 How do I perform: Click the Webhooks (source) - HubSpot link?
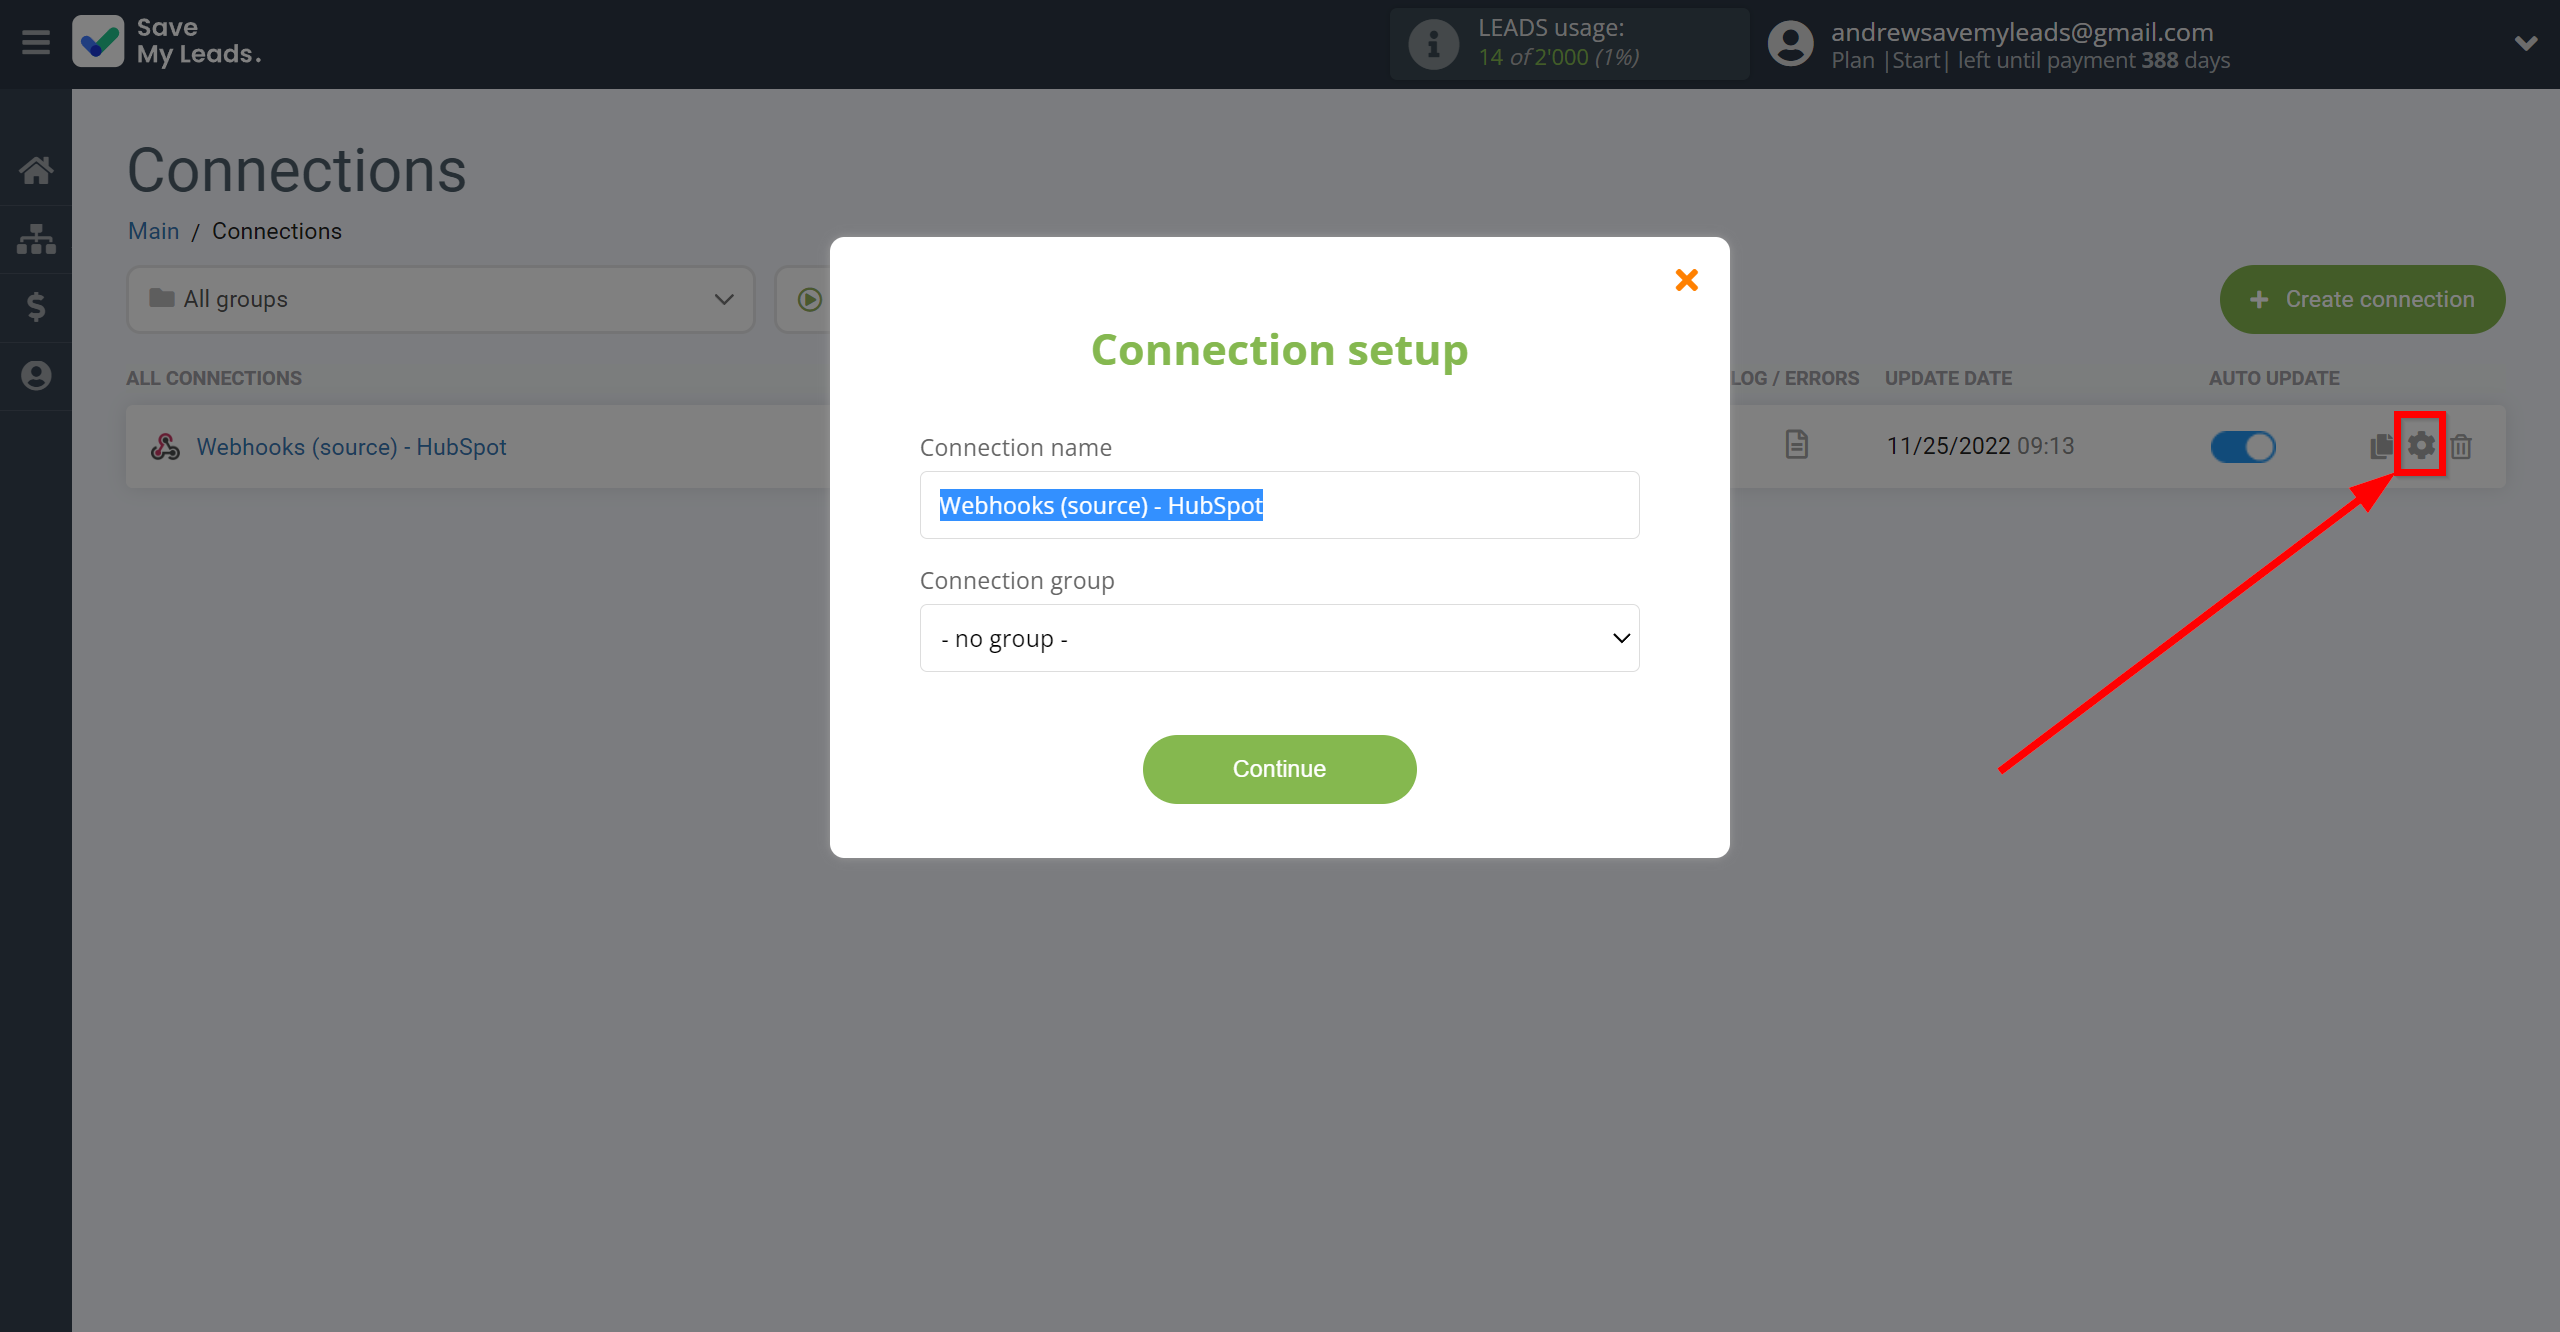click(x=350, y=447)
